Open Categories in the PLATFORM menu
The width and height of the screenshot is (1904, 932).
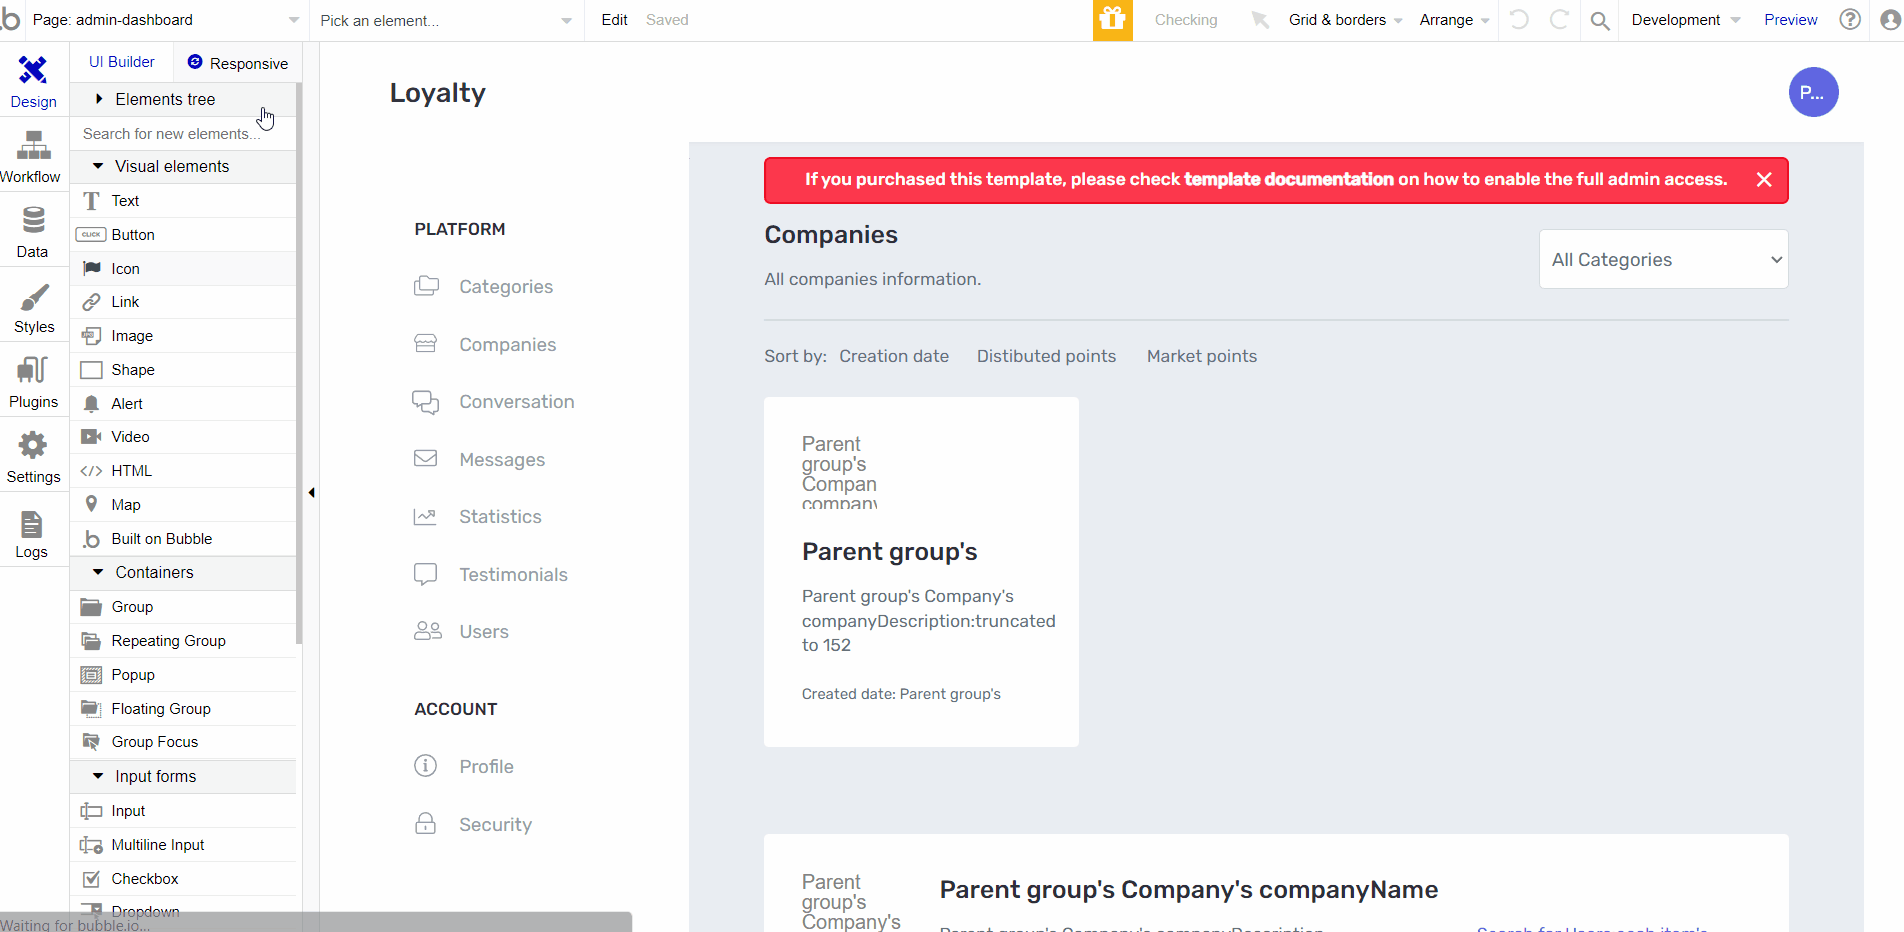(484, 287)
